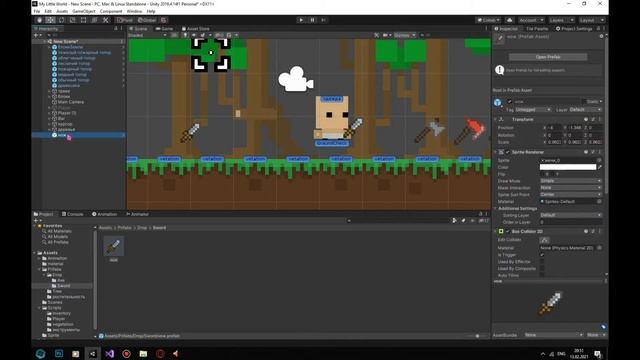Image resolution: width=640 pixels, height=360 pixels.
Task: Toggle Used By Composite checkbox
Action: point(542,269)
